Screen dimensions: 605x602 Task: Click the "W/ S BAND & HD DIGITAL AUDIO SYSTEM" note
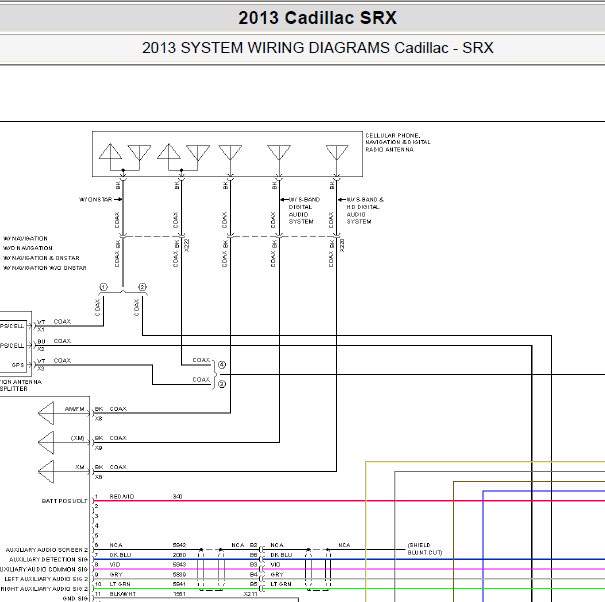point(365,211)
